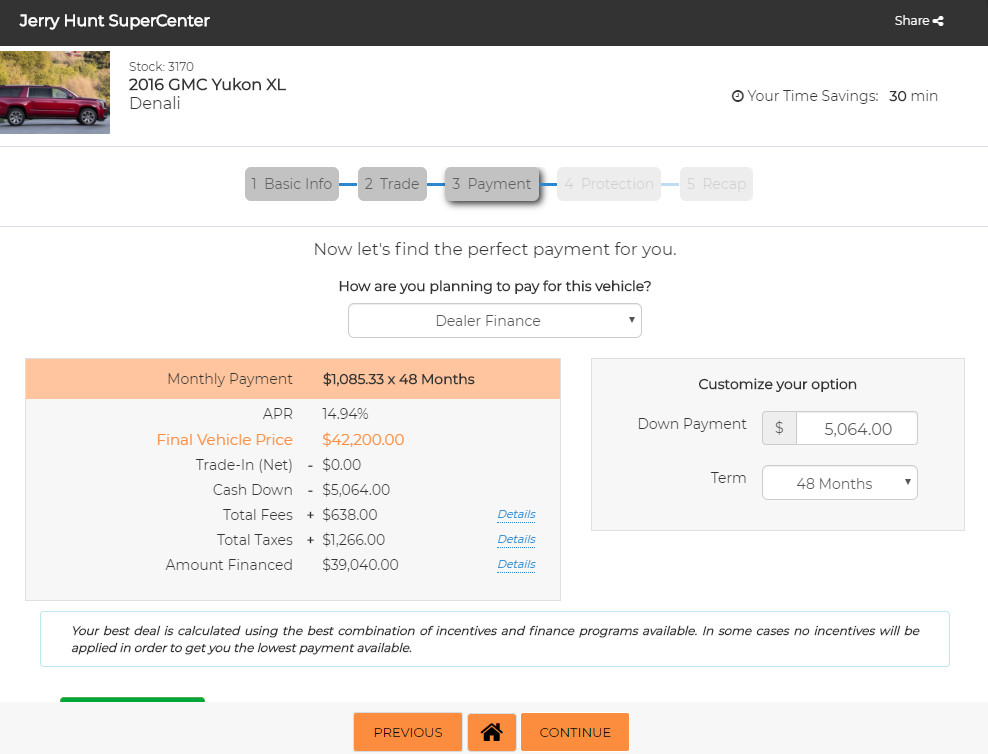Click the red Yukon XL vehicle thumbnail
Screen dimensions: 988x754
54,92
